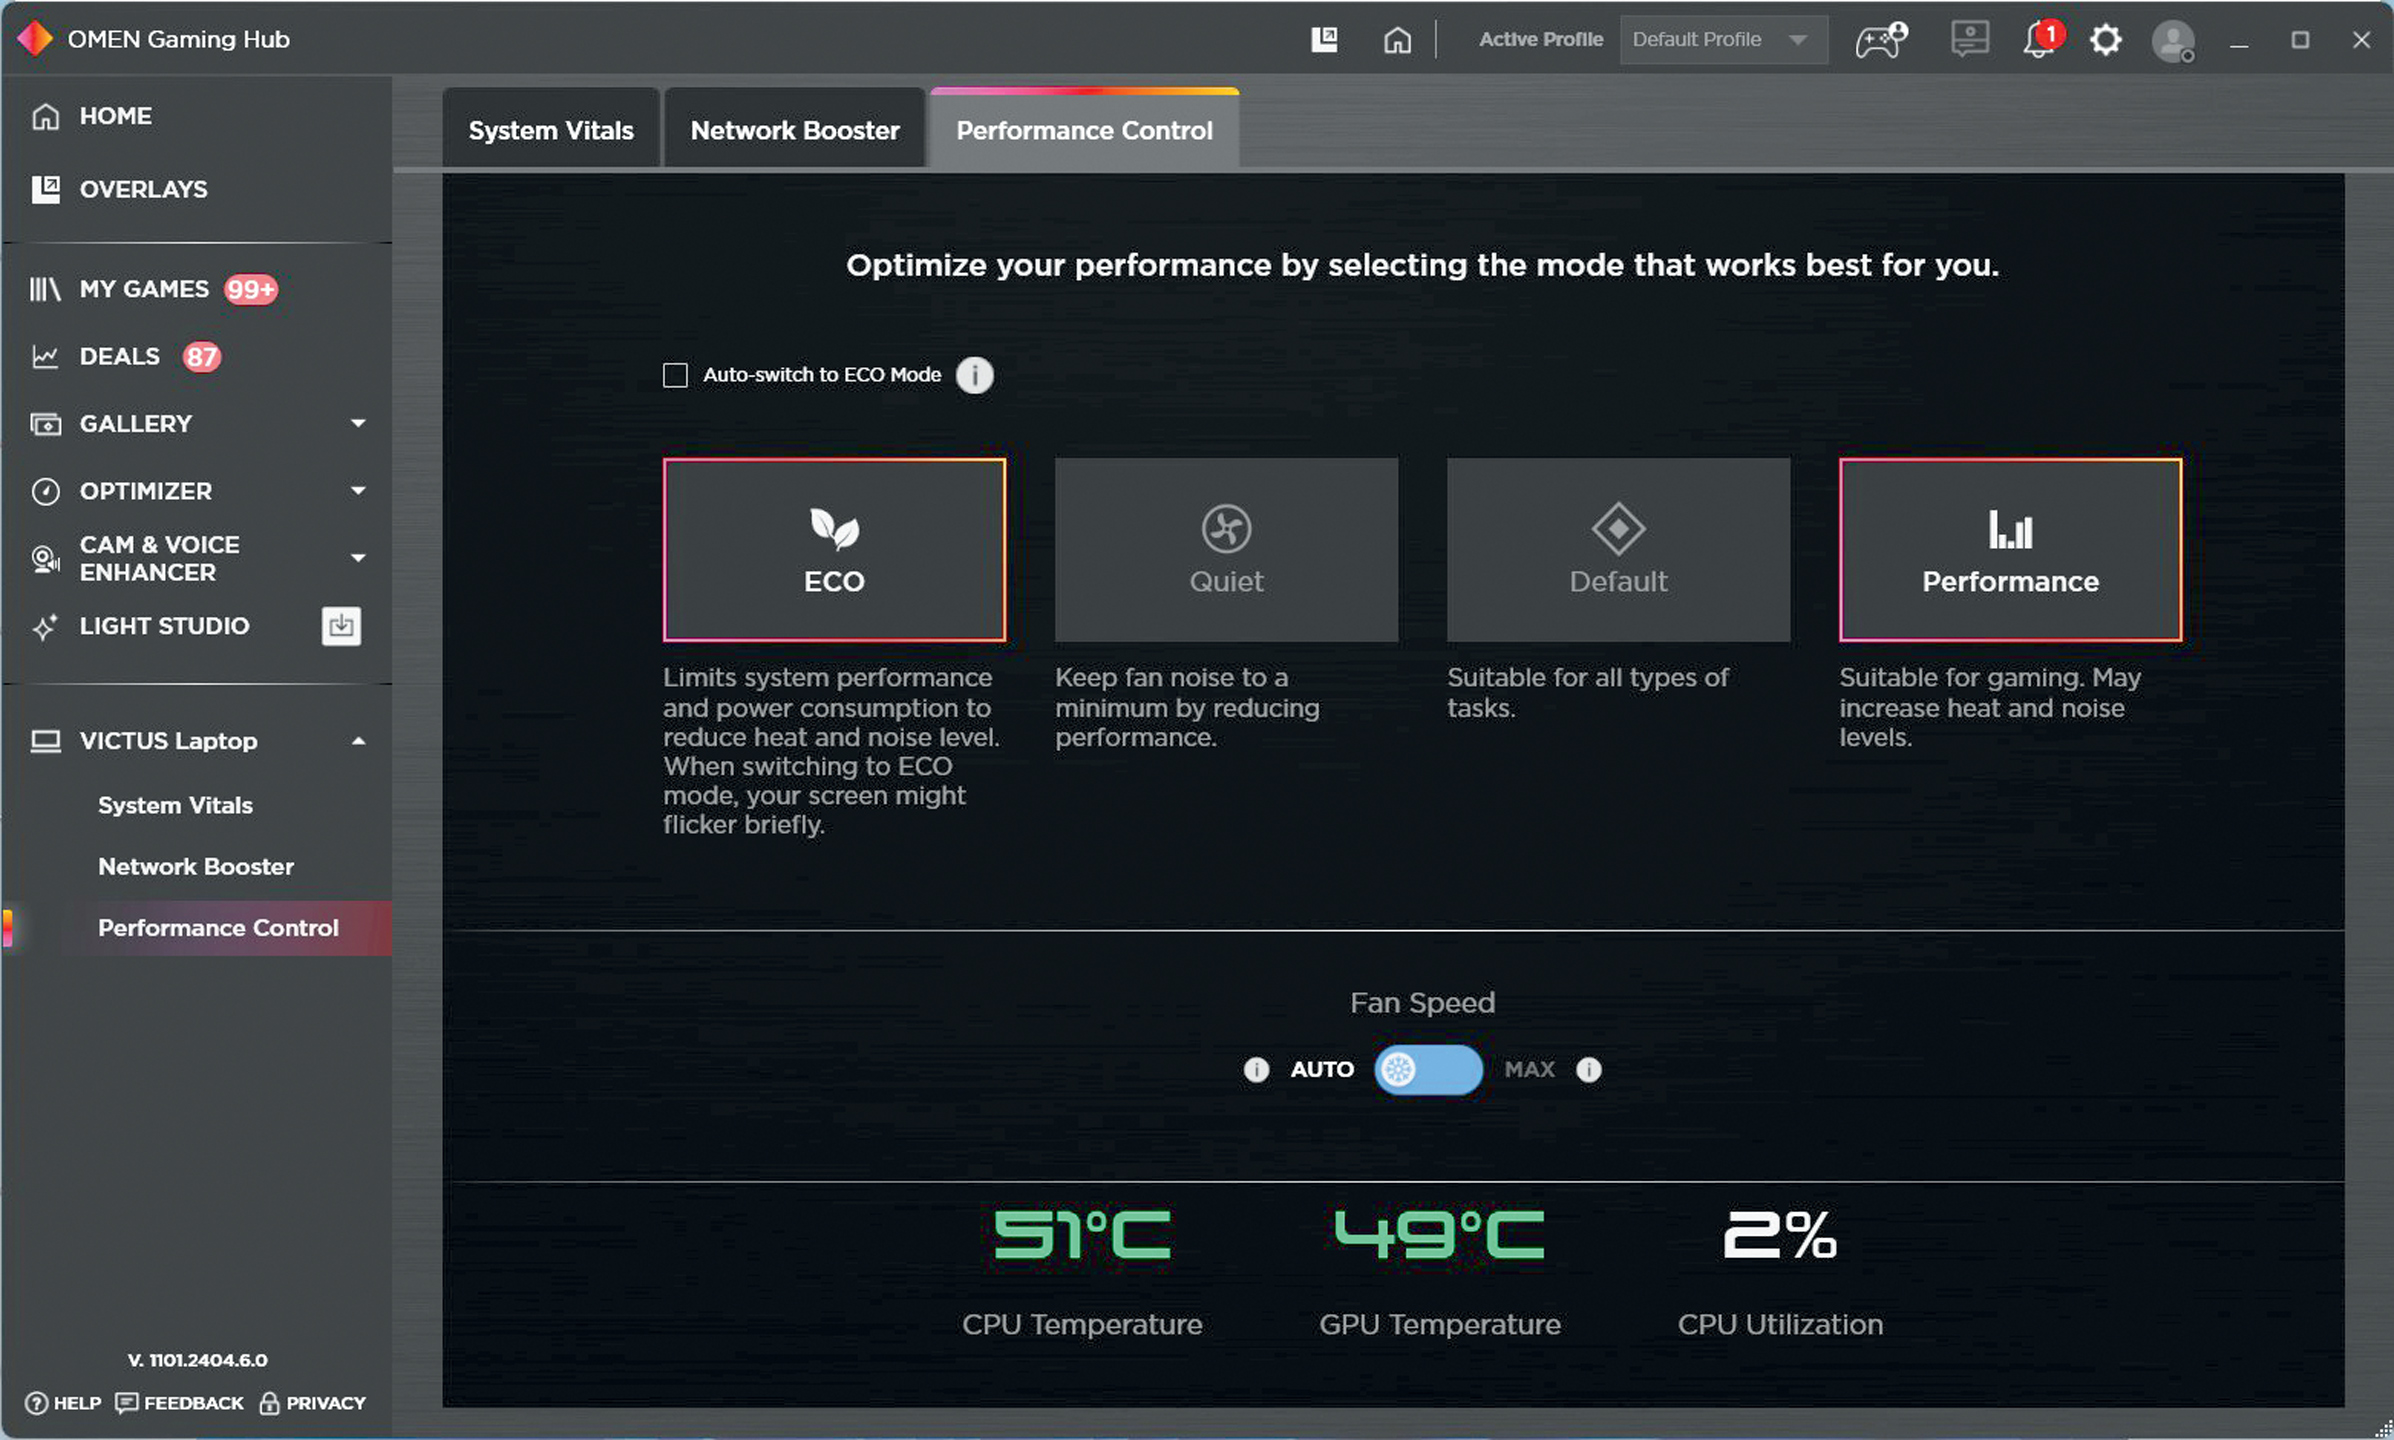Open settings gear icon
Viewport: 2394px width, 1440px height.
(2105, 40)
